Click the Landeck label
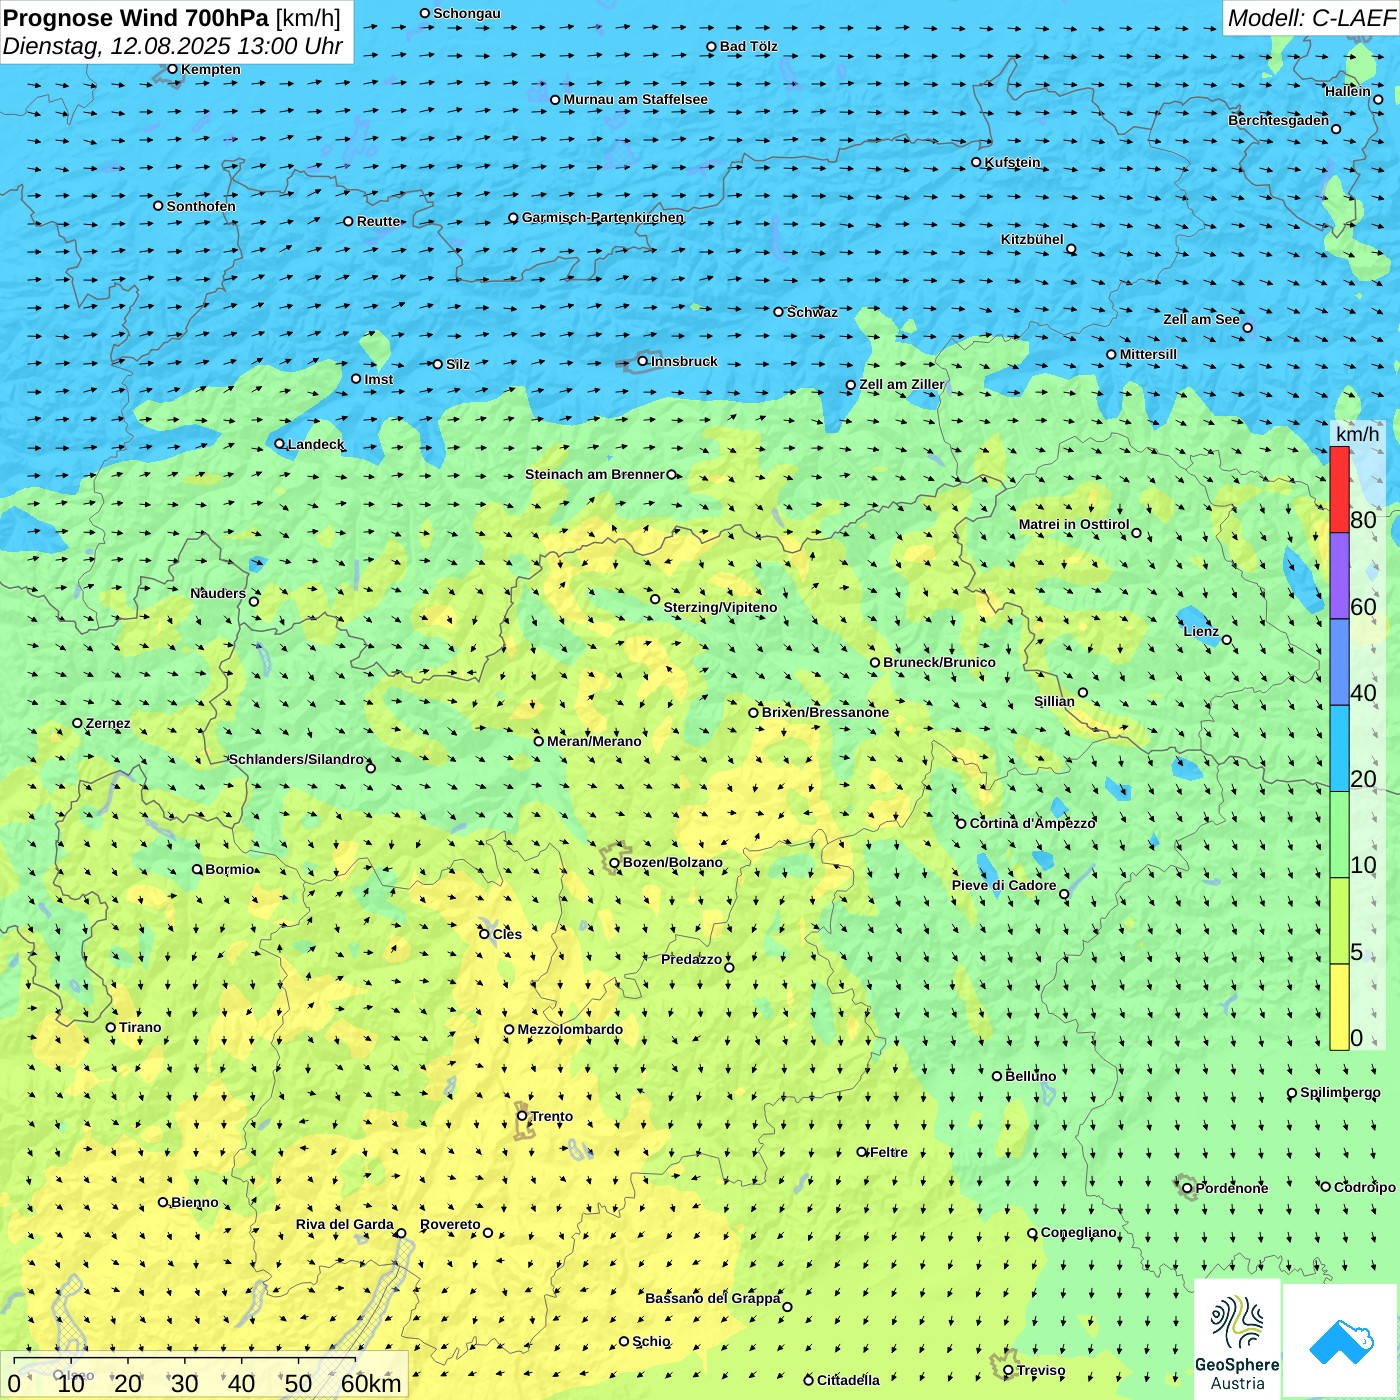1400x1400 pixels. point(316,444)
